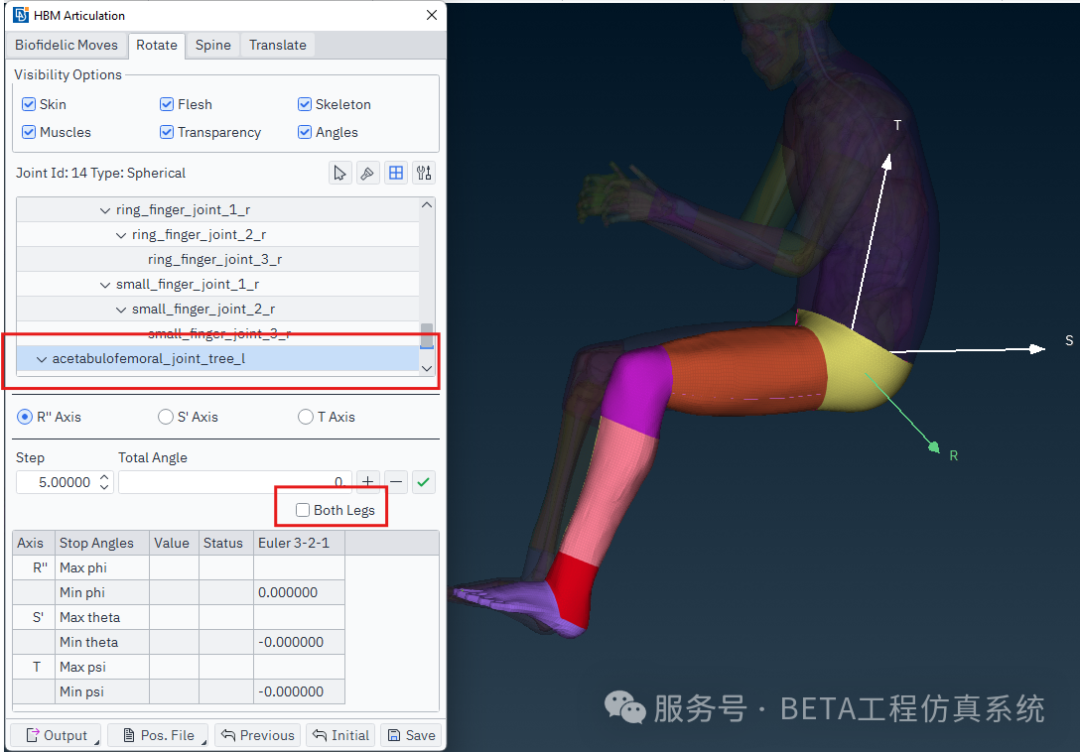The width and height of the screenshot is (1080, 752).
Task: Click the pick-from-screen cursor icon
Action: [340, 173]
